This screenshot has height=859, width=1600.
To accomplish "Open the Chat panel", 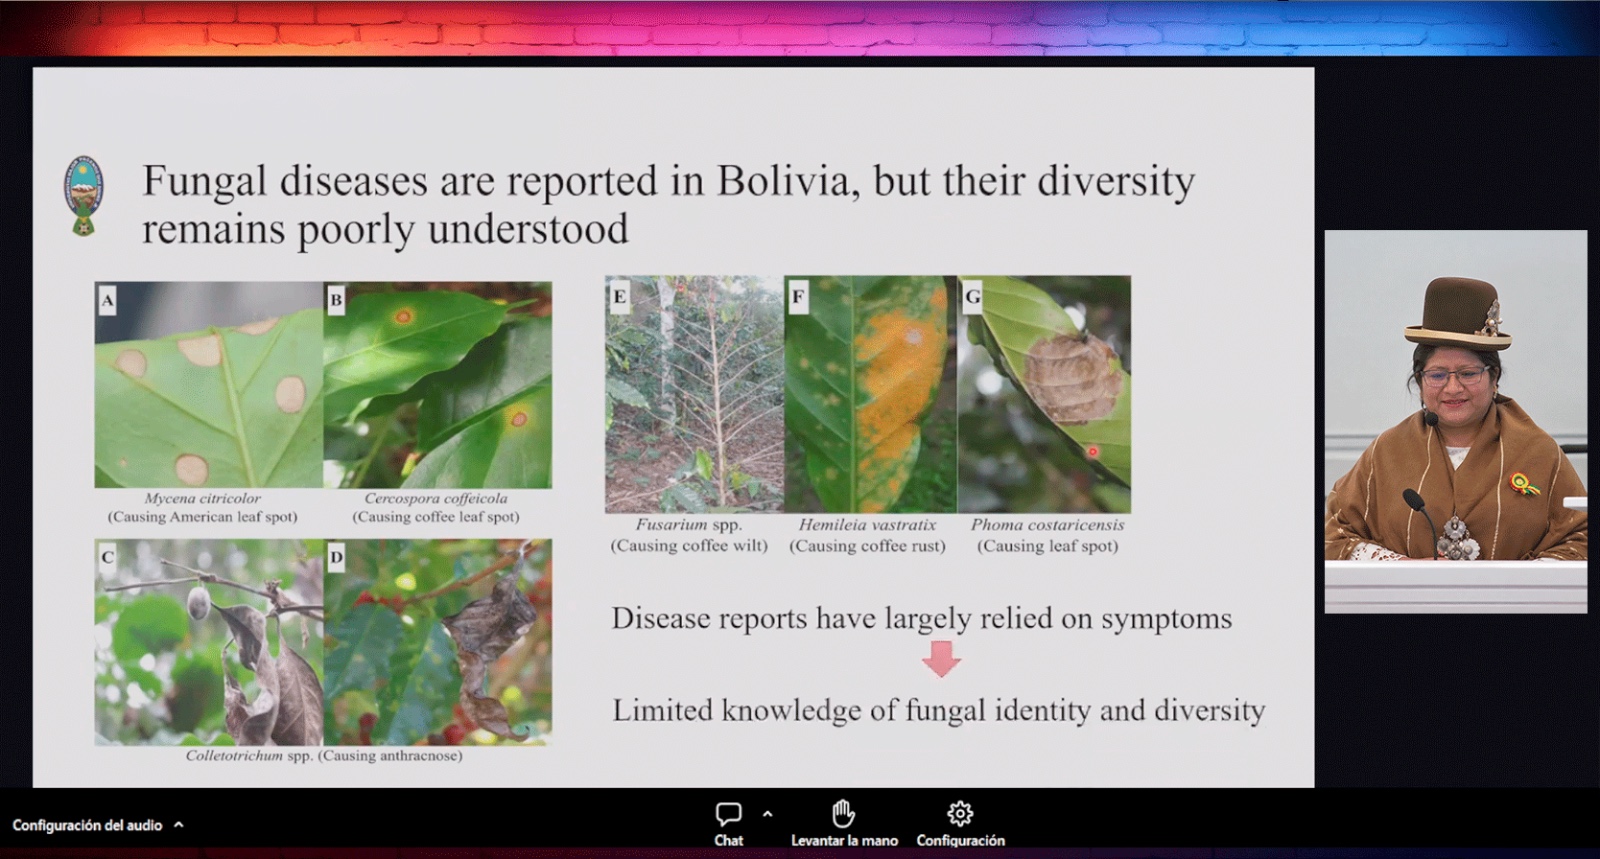I will 728,824.
